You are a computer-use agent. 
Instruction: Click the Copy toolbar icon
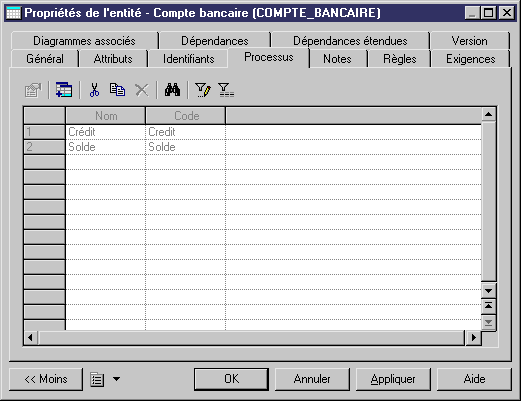[x=117, y=90]
